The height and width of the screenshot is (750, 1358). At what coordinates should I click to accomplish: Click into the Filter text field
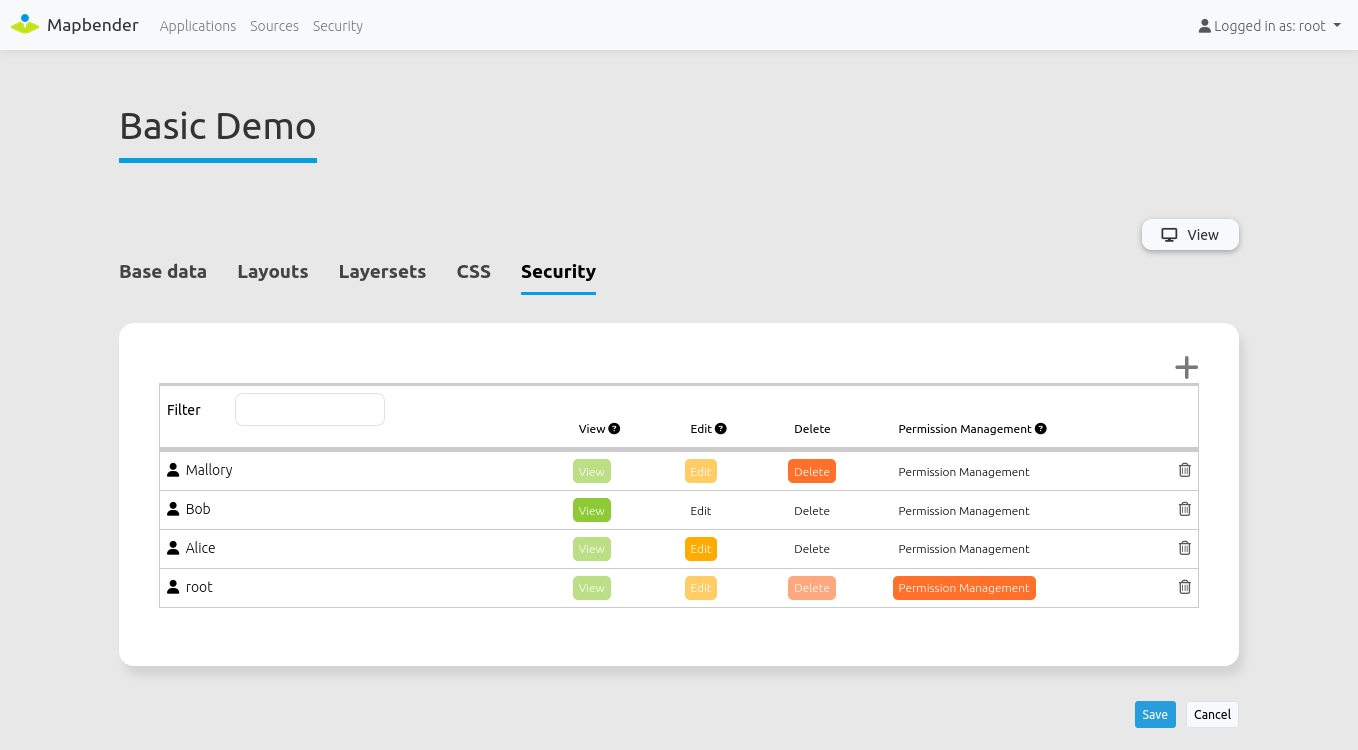coord(310,410)
